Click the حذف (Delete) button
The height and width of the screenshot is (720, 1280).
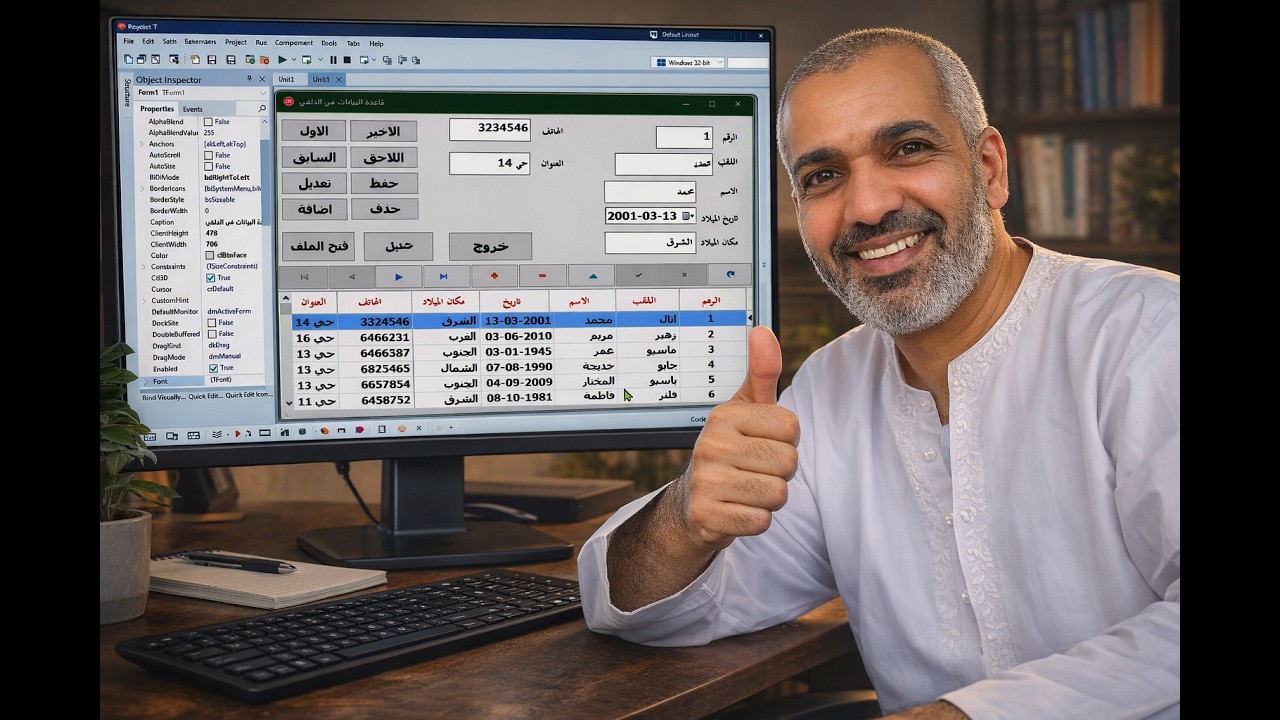pyautogui.click(x=384, y=209)
